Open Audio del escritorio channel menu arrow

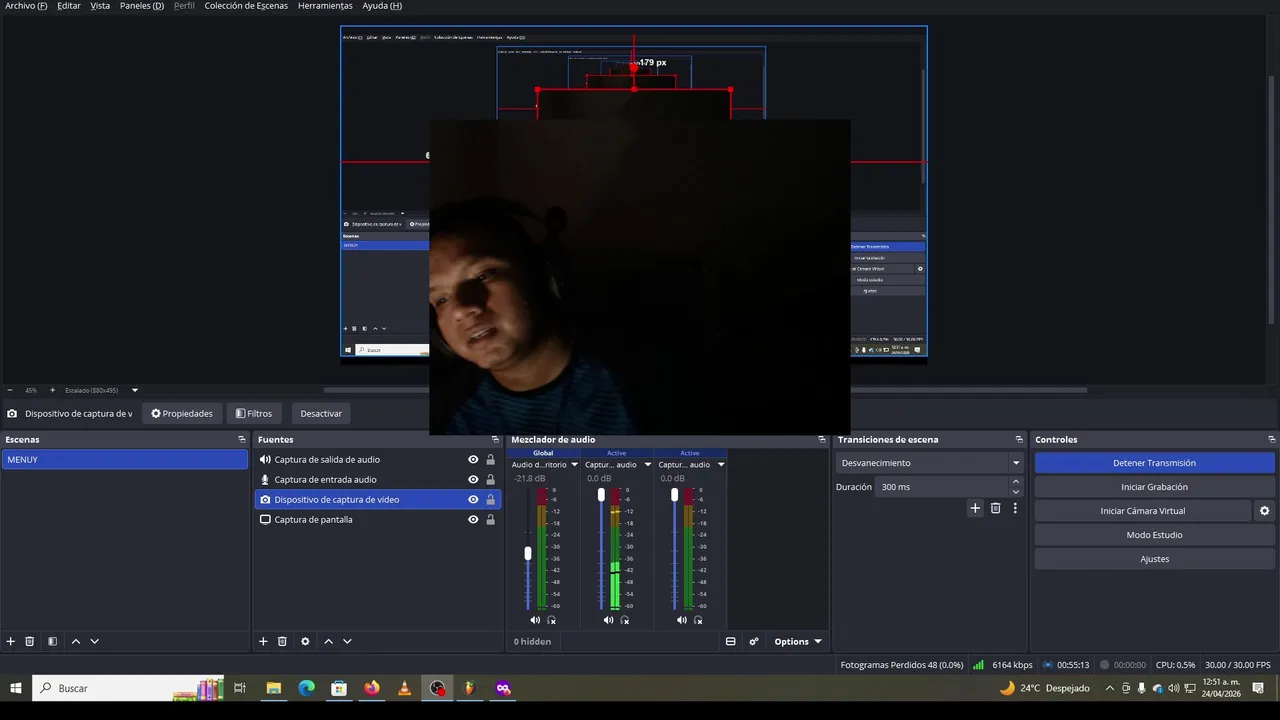pyautogui.click(x=574, y=465)
